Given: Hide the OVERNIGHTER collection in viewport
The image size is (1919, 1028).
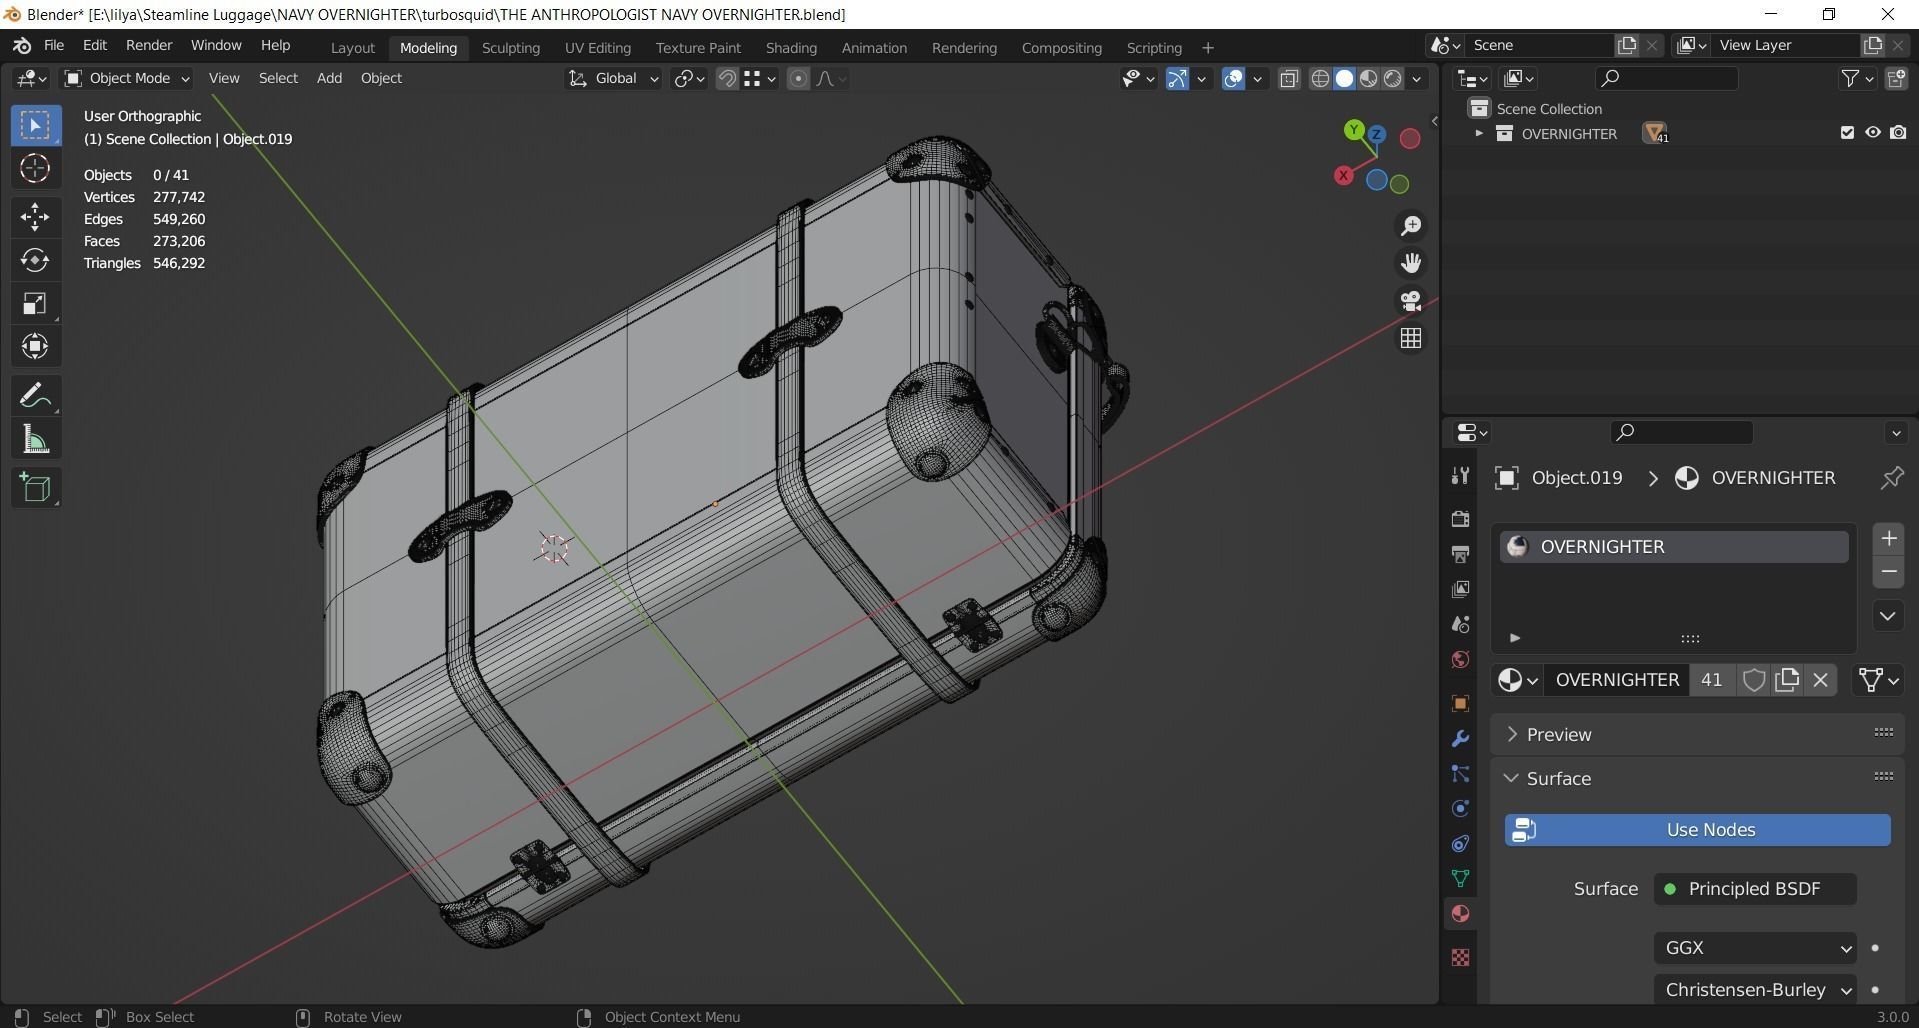Looking at the screenshot, I should tap(1872, 133).
